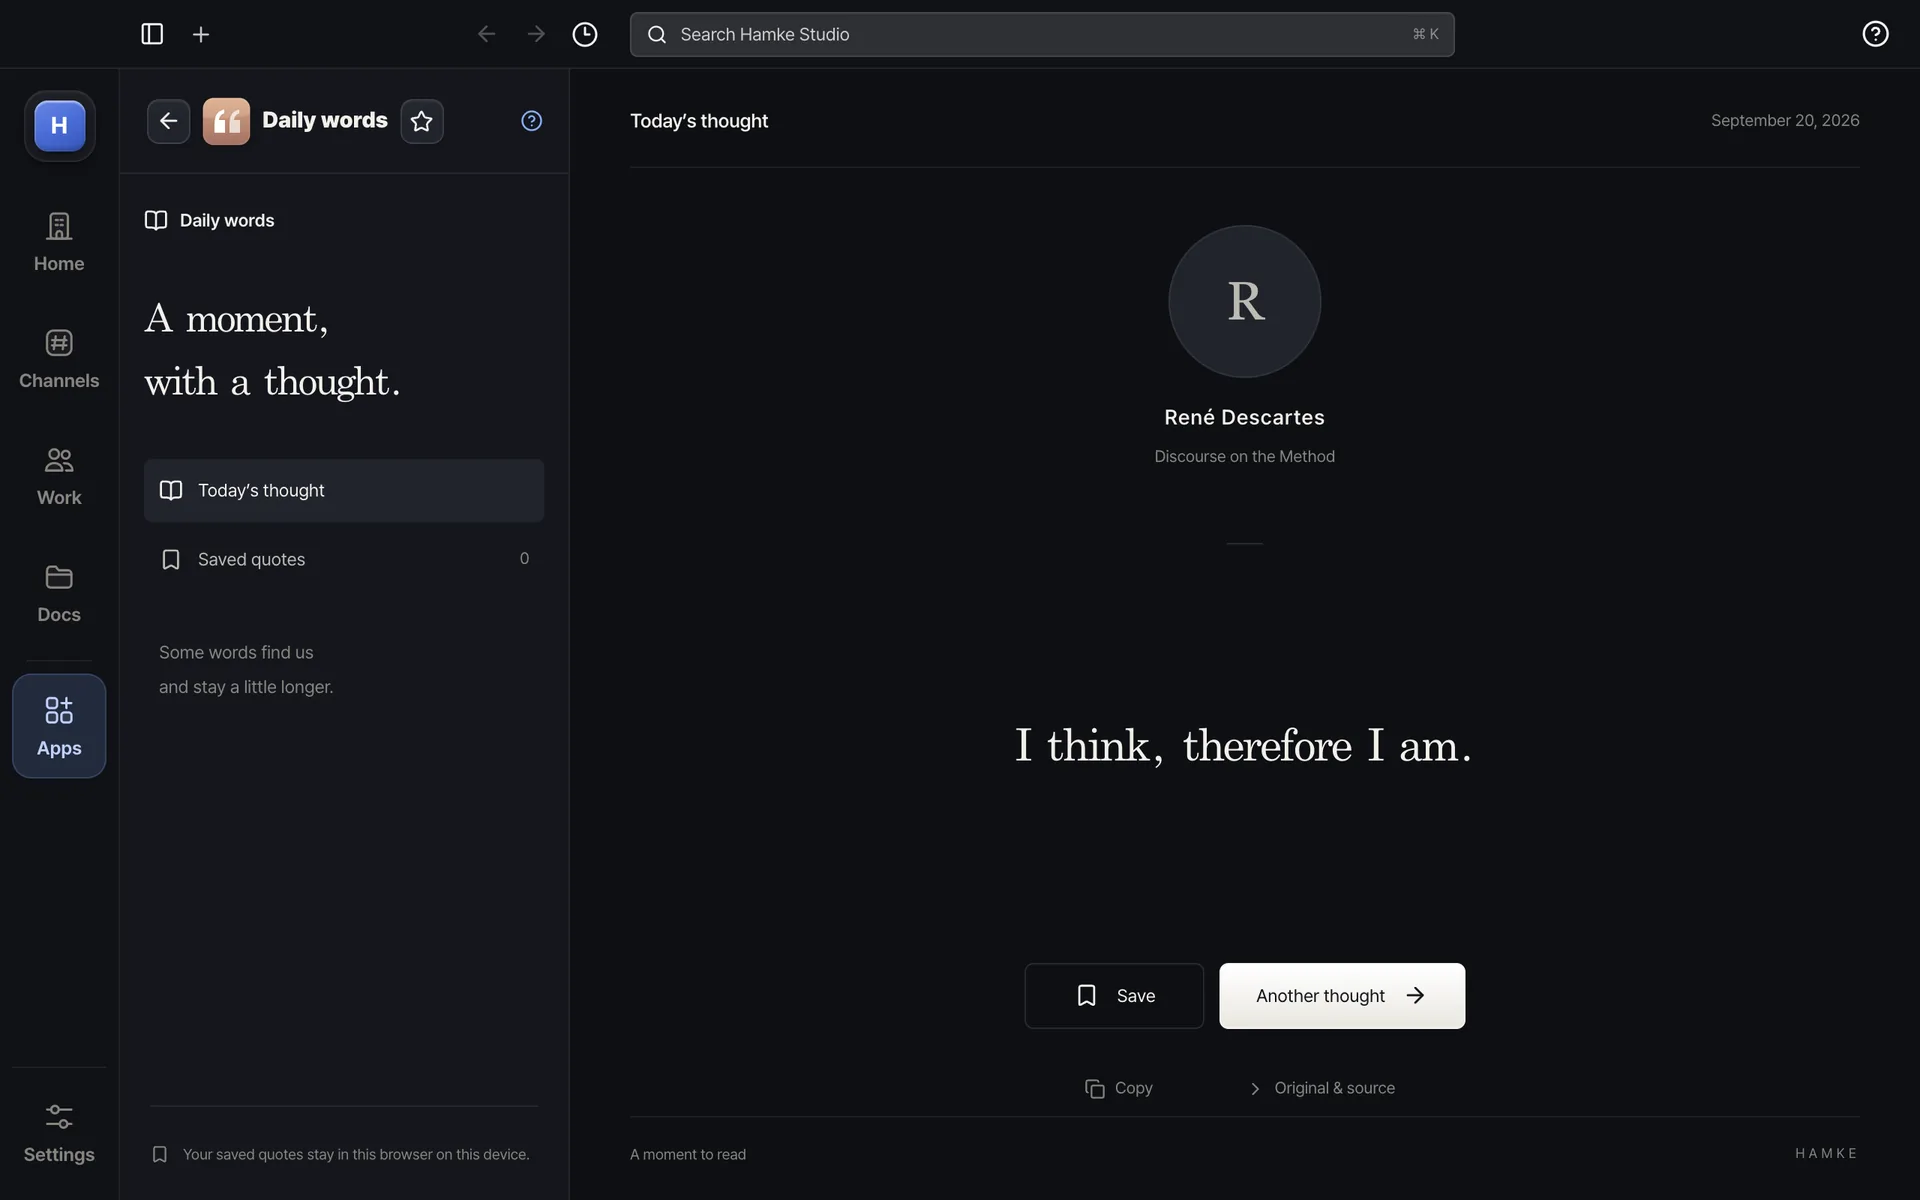Open Channels in the left rail
The height and width of the screenshot is (1200, 1920).
(59, 359)
